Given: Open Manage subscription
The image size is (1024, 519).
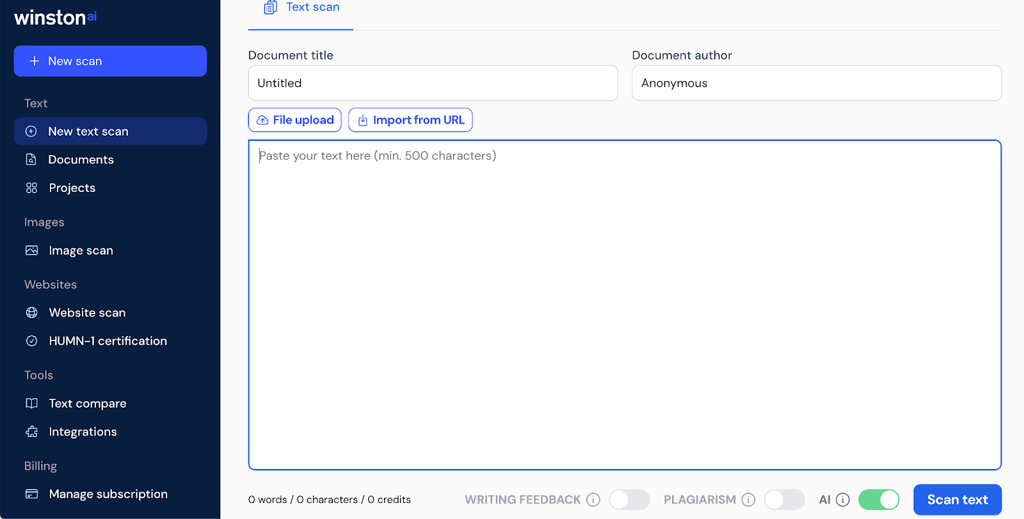Looking at the screenshot, I should coord(110,494).
